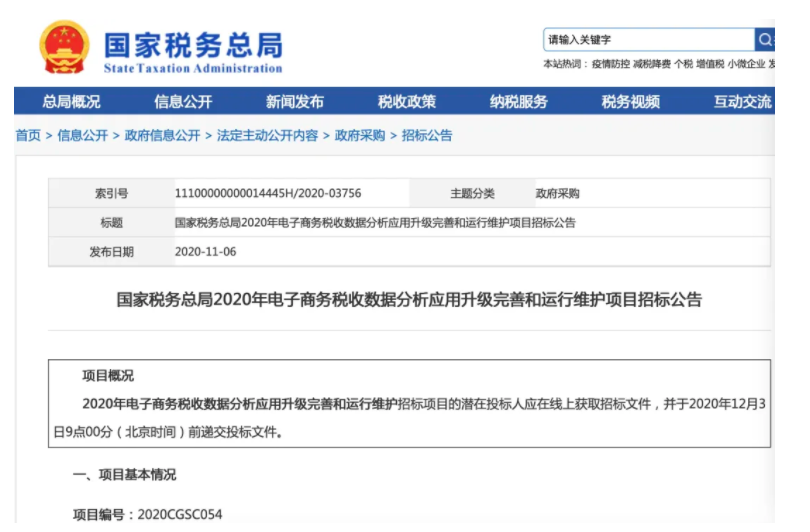Open the 总局概况 menu
The width and height of the screenshot is (810, 532).
(x=71, y=102)
